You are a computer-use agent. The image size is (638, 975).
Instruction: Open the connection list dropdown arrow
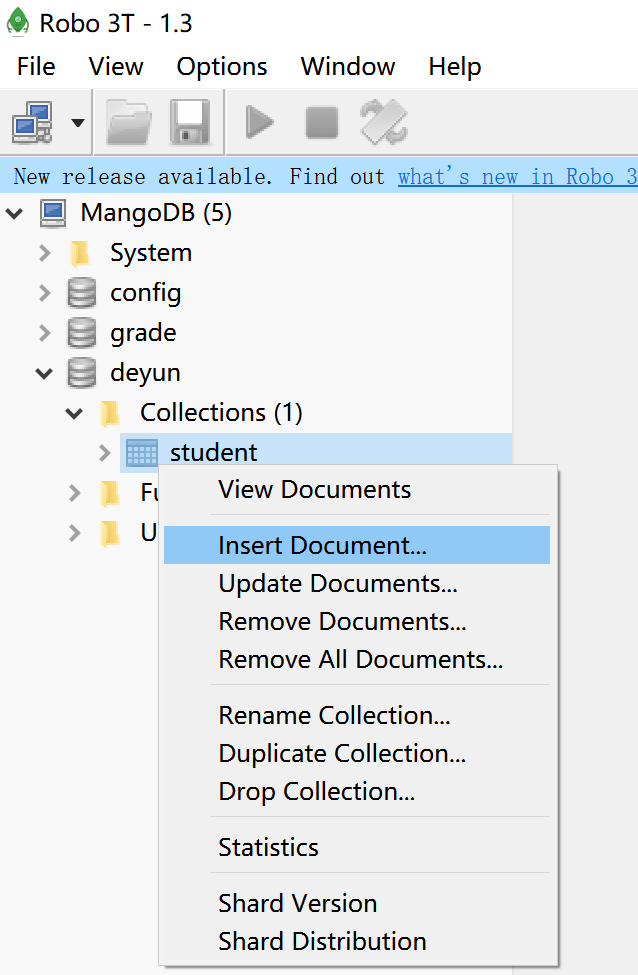[78, 122]
